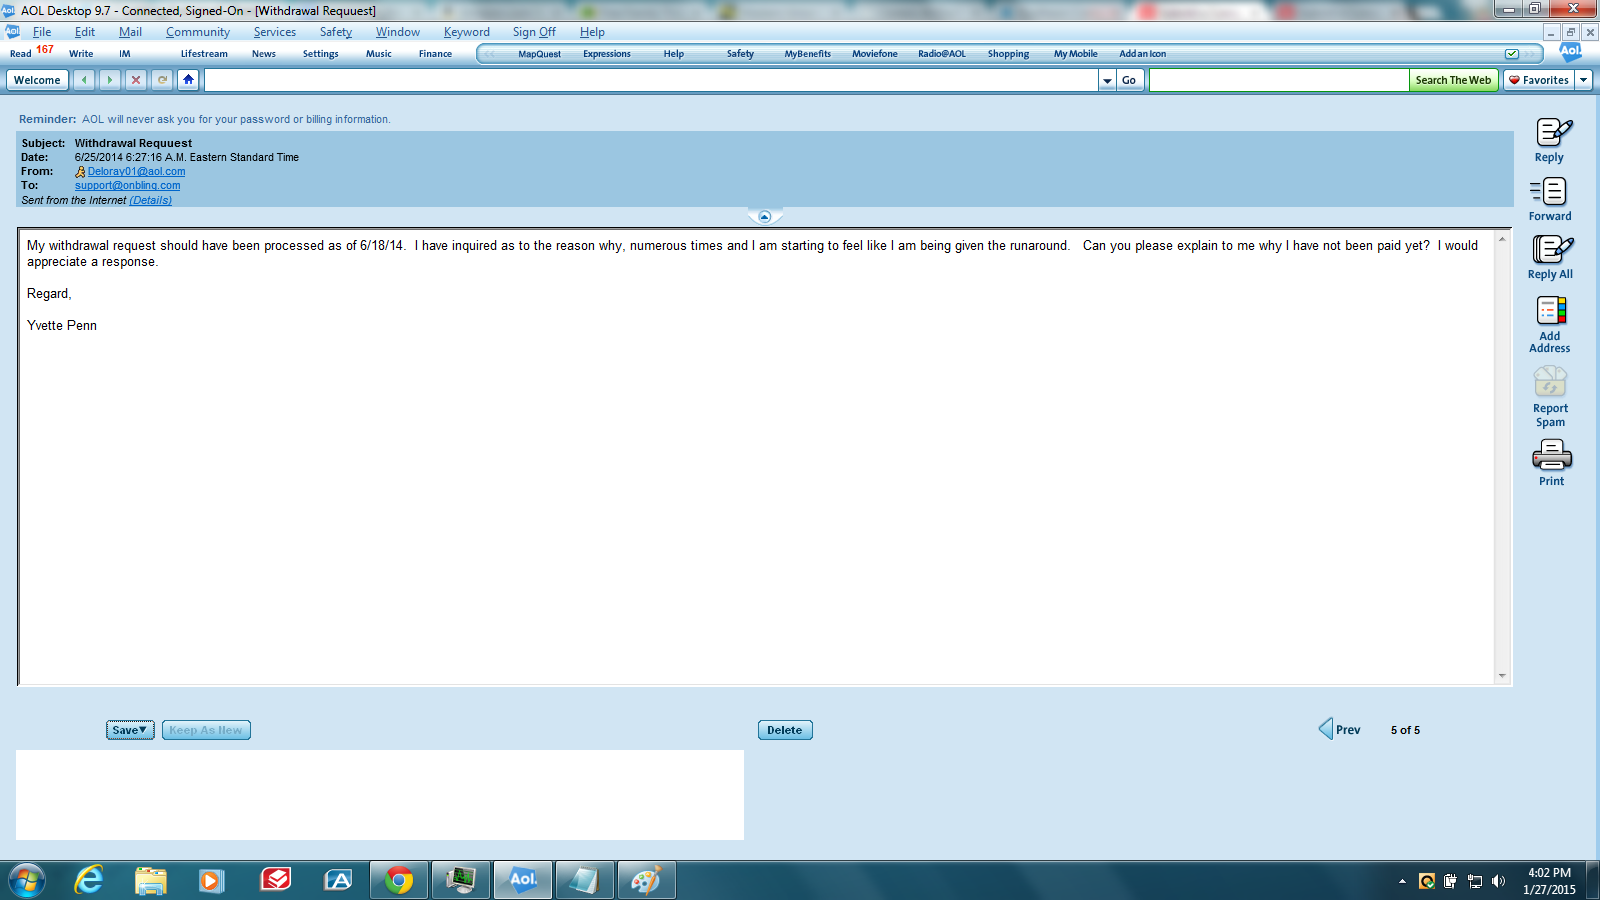
Task: Click the Go button
Action: click(x=1129, y=80)
